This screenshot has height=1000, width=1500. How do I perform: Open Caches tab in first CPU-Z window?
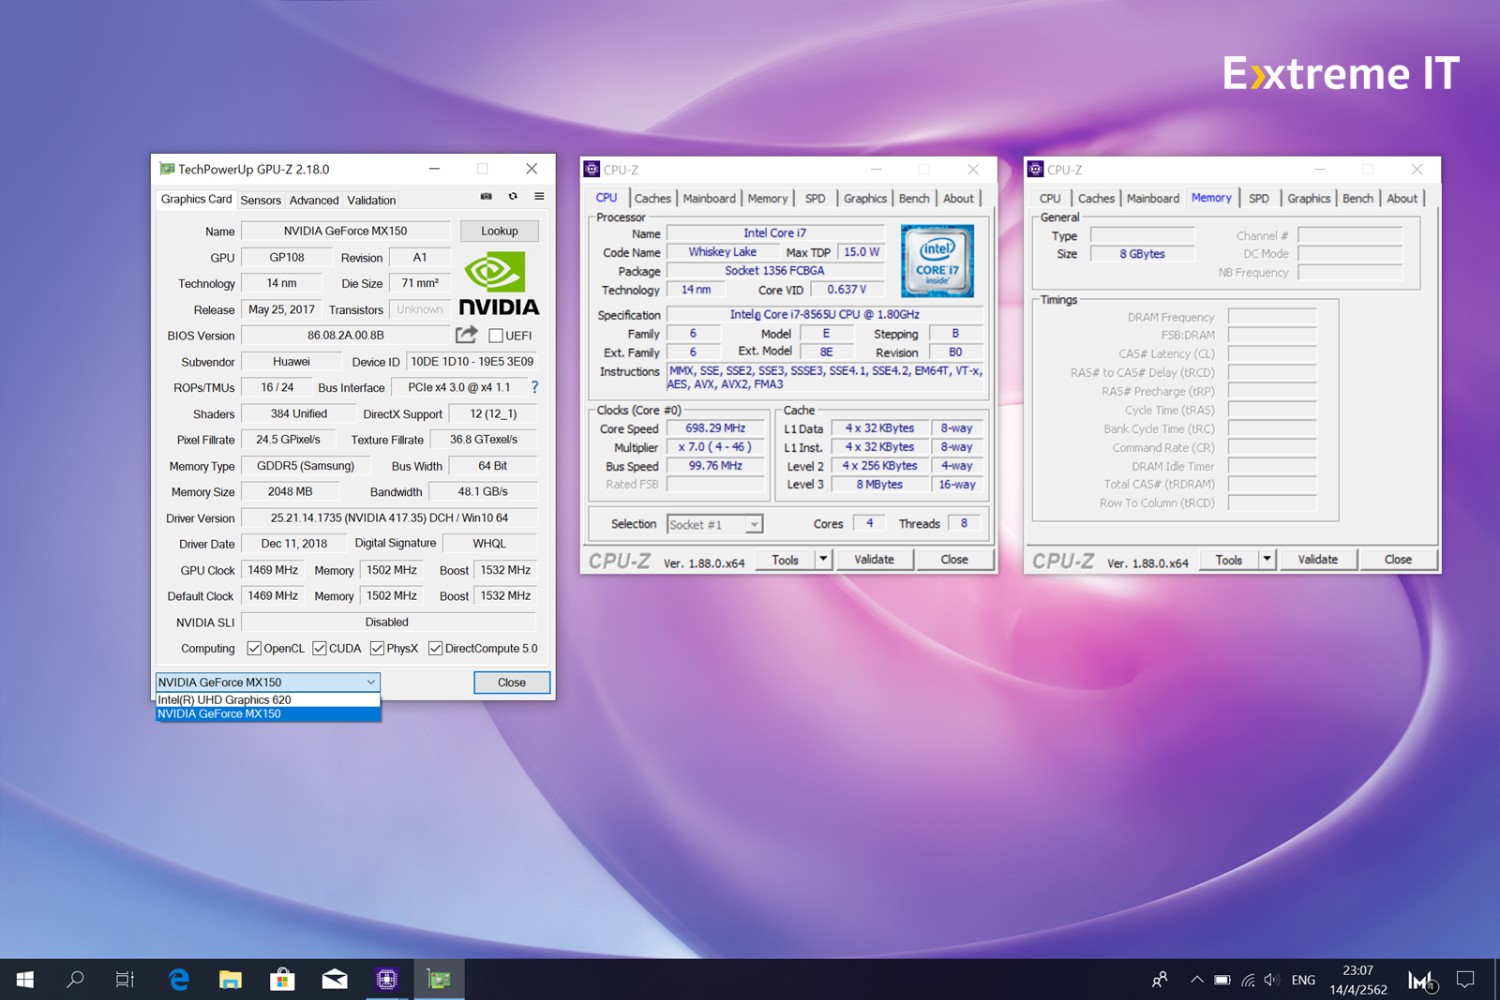[x=652, y=198]
